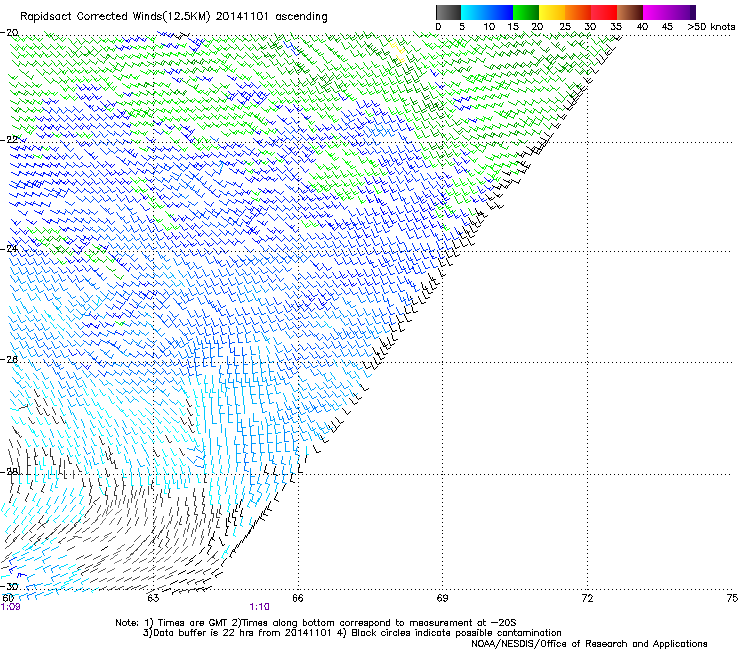The image size is (740, 650).
Task: Click the longitude axis label '75'
Action: pos(732,599)
